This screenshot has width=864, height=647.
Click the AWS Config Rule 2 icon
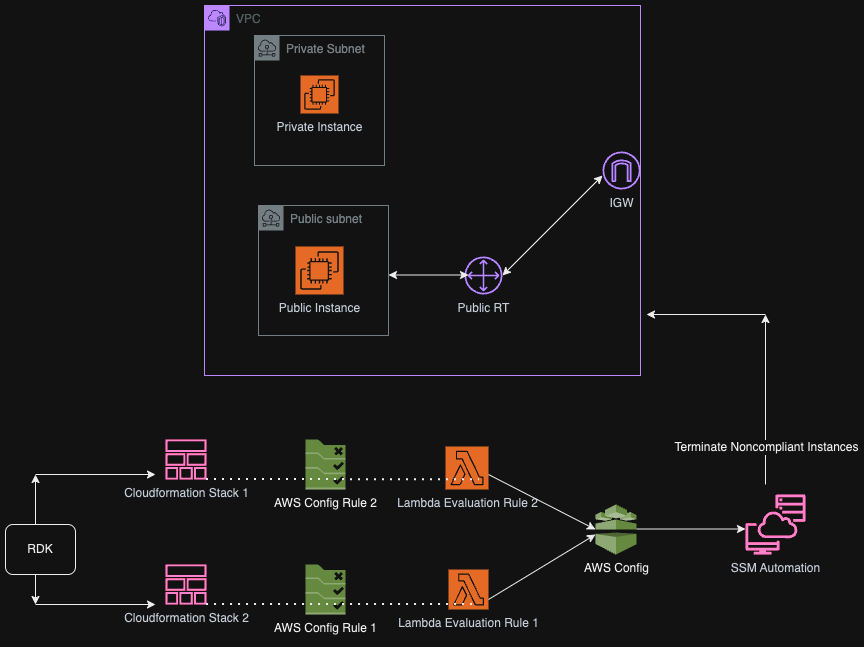click(325, 464)
